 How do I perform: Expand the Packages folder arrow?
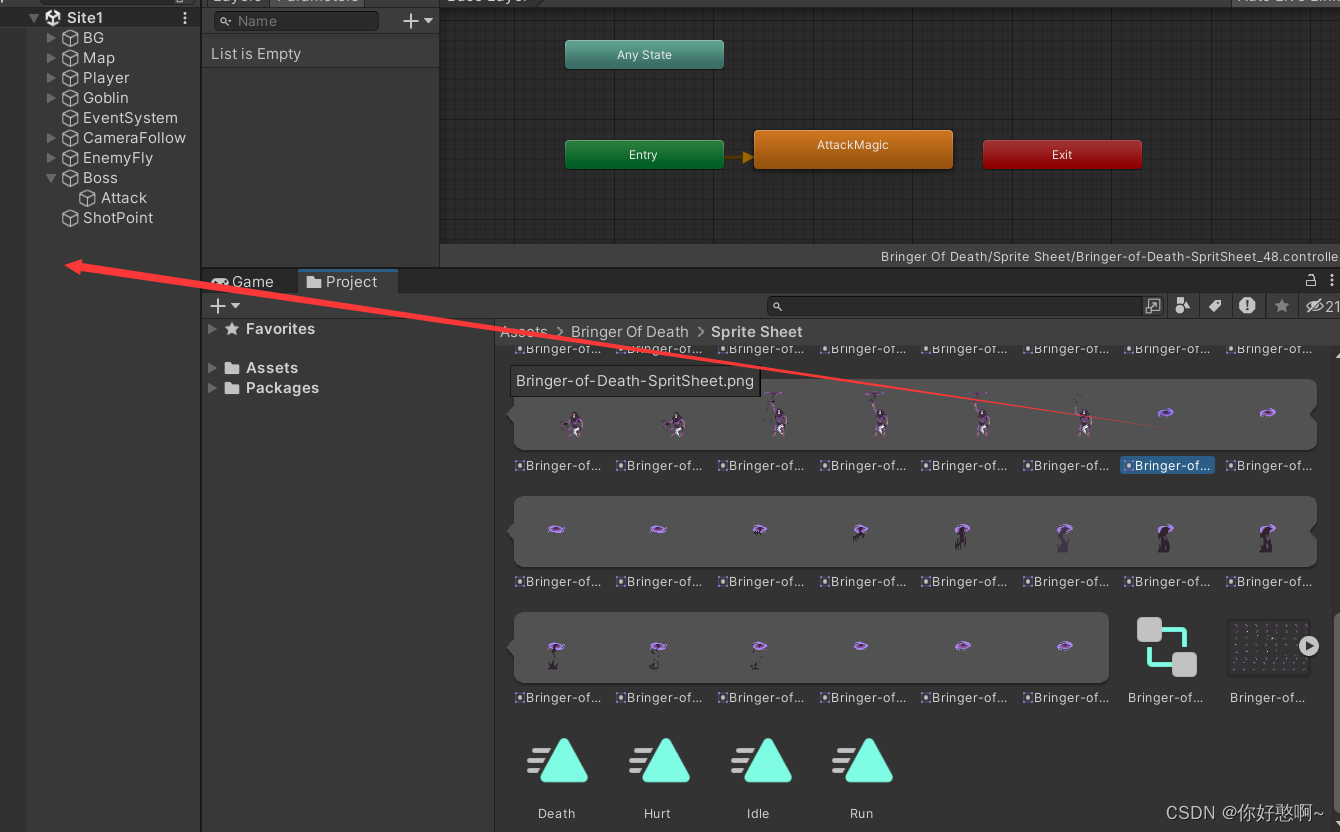click(212, 388)
